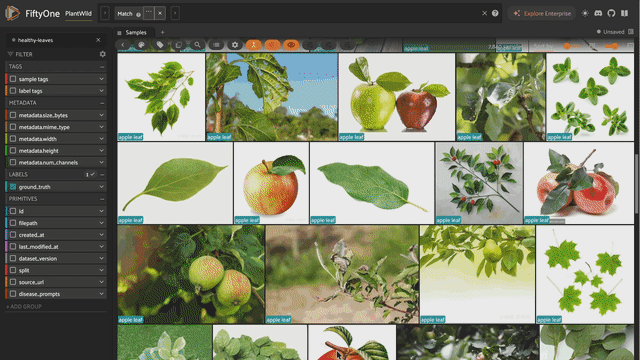The image size is (640, 360).
Task: Open the maple leaves thumbnail
Action: point(585,274)
